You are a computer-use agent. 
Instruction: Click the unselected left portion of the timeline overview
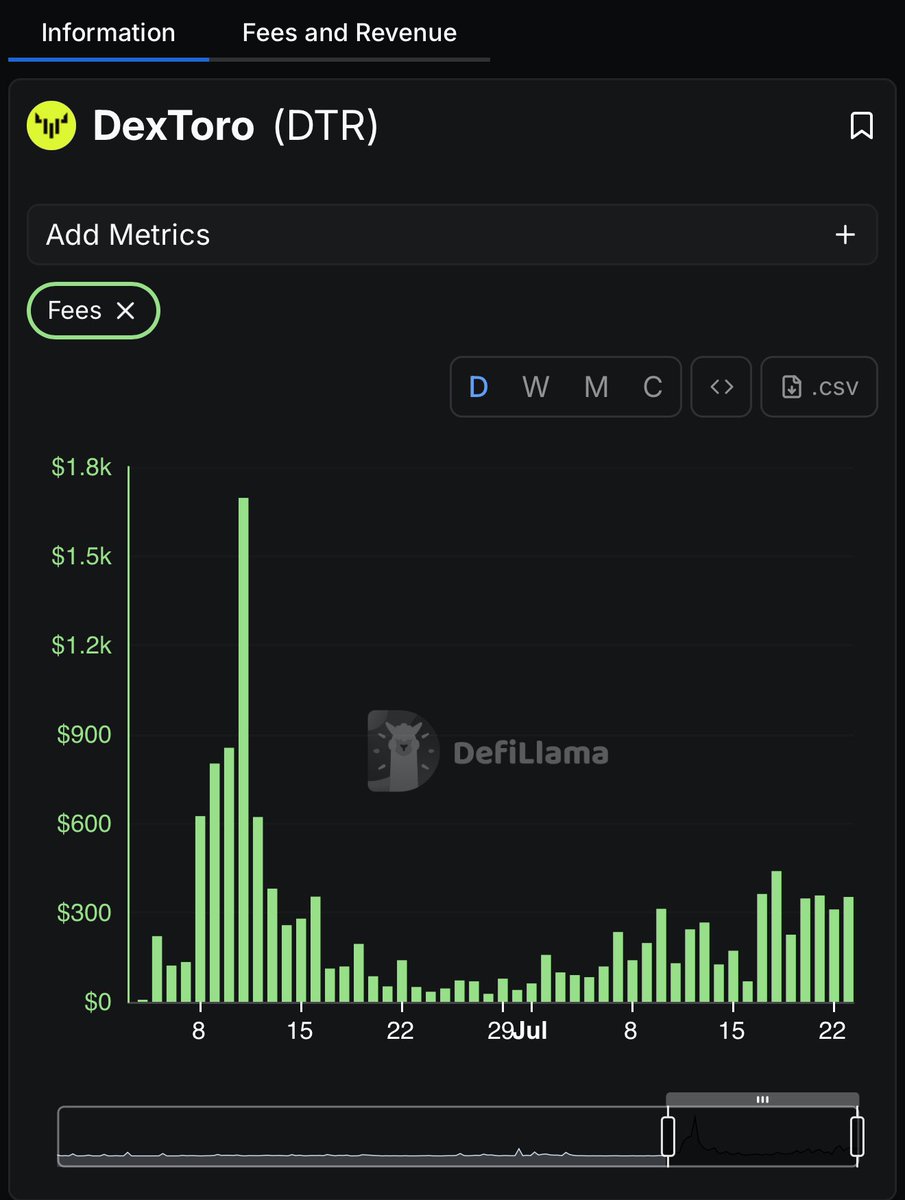(360, 1137)
